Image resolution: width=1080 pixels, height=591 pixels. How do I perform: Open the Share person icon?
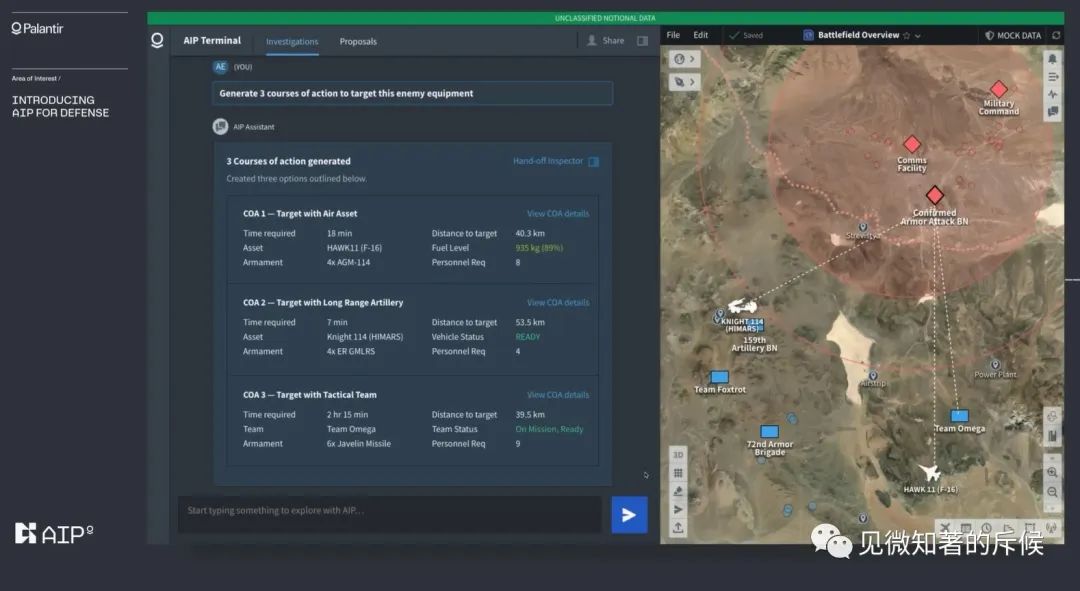click(x=592, y=41)
